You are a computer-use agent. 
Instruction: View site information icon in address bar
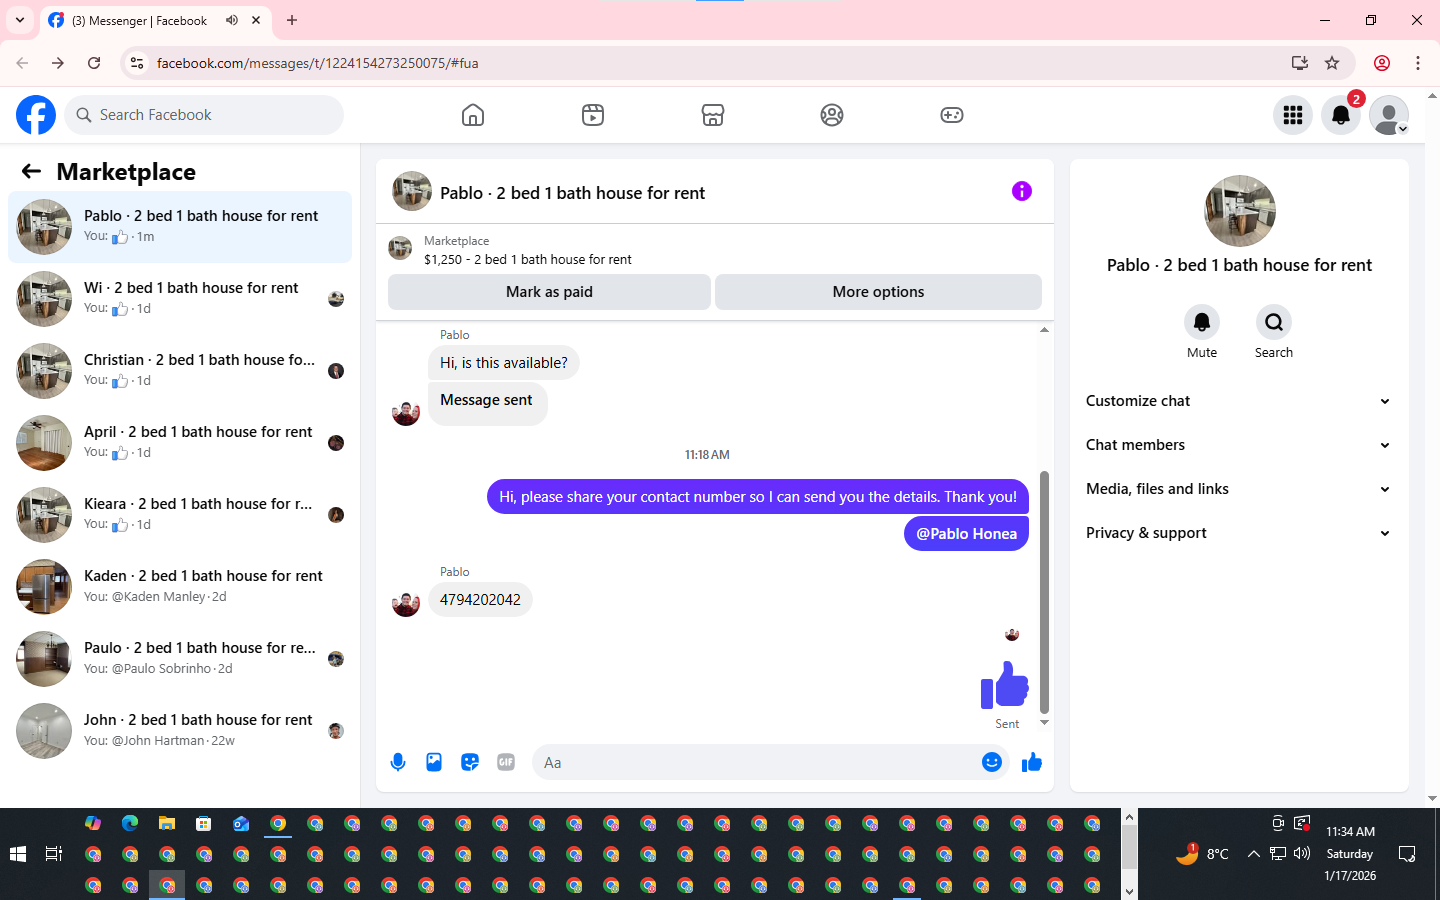[137, 63]
